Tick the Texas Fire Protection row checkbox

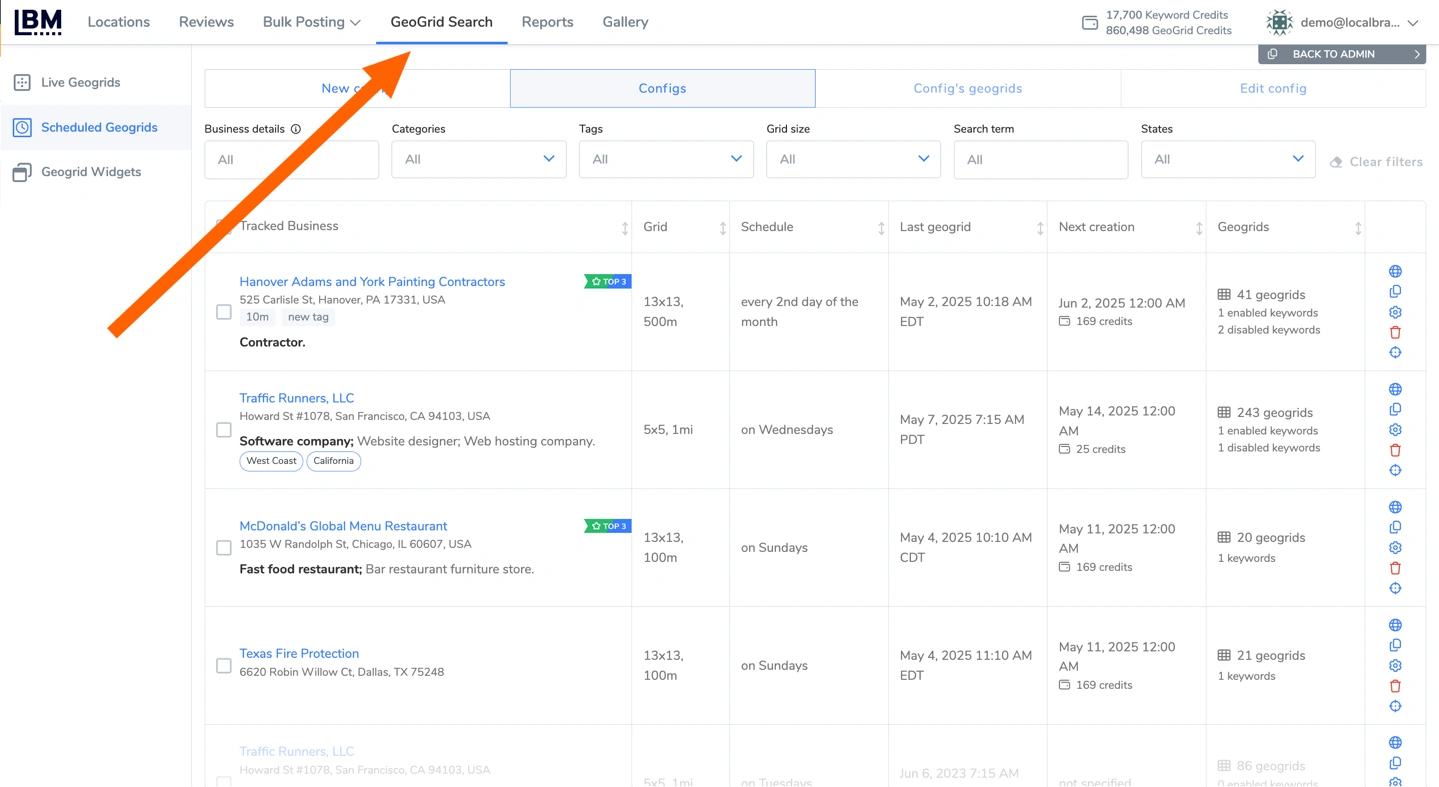coord(224,666)
